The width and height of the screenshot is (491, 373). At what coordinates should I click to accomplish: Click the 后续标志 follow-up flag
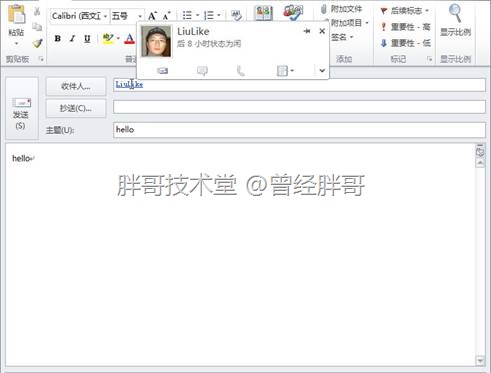click(404, 11)
